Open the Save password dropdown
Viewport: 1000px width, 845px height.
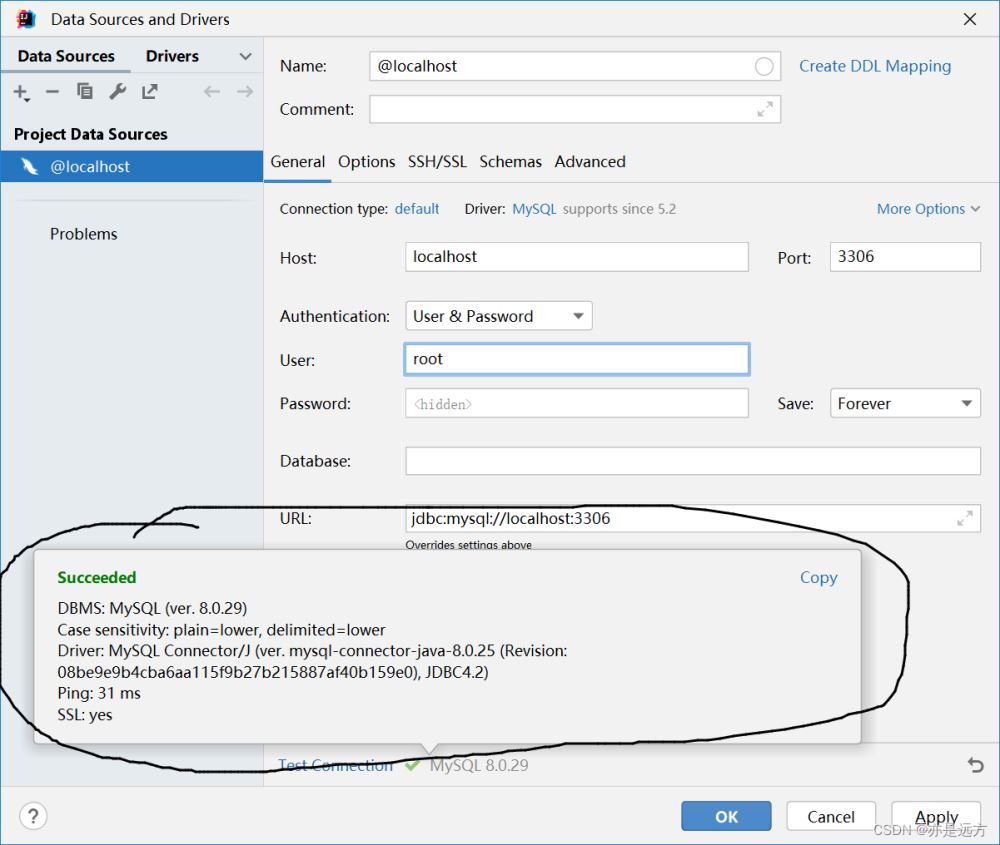(x=904, y=404)
